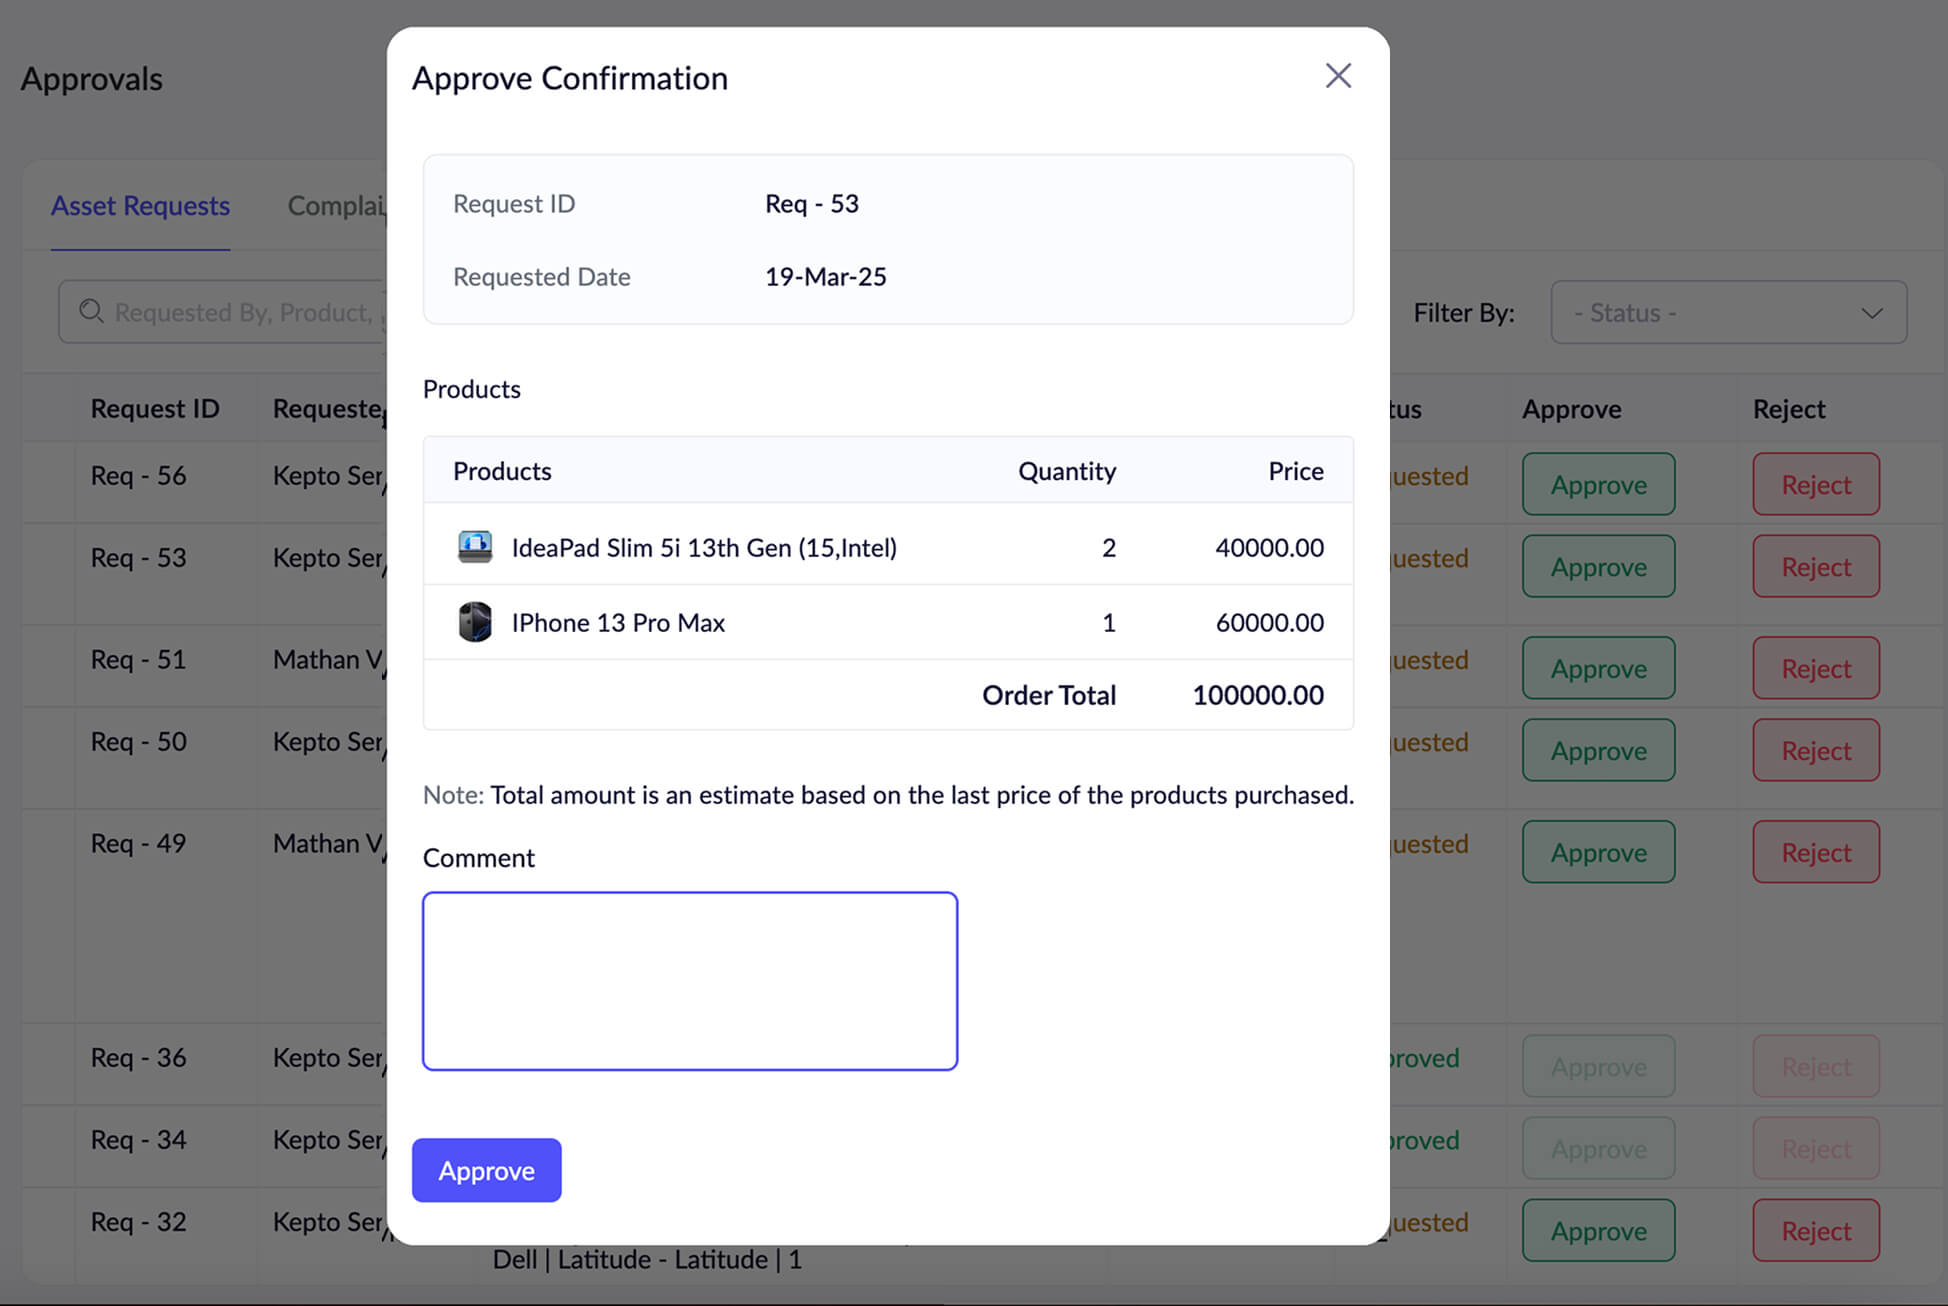1948x1306 pixels.
Task: Click the Quantity column header in the dialog
Action: [x=1067, y=471]
